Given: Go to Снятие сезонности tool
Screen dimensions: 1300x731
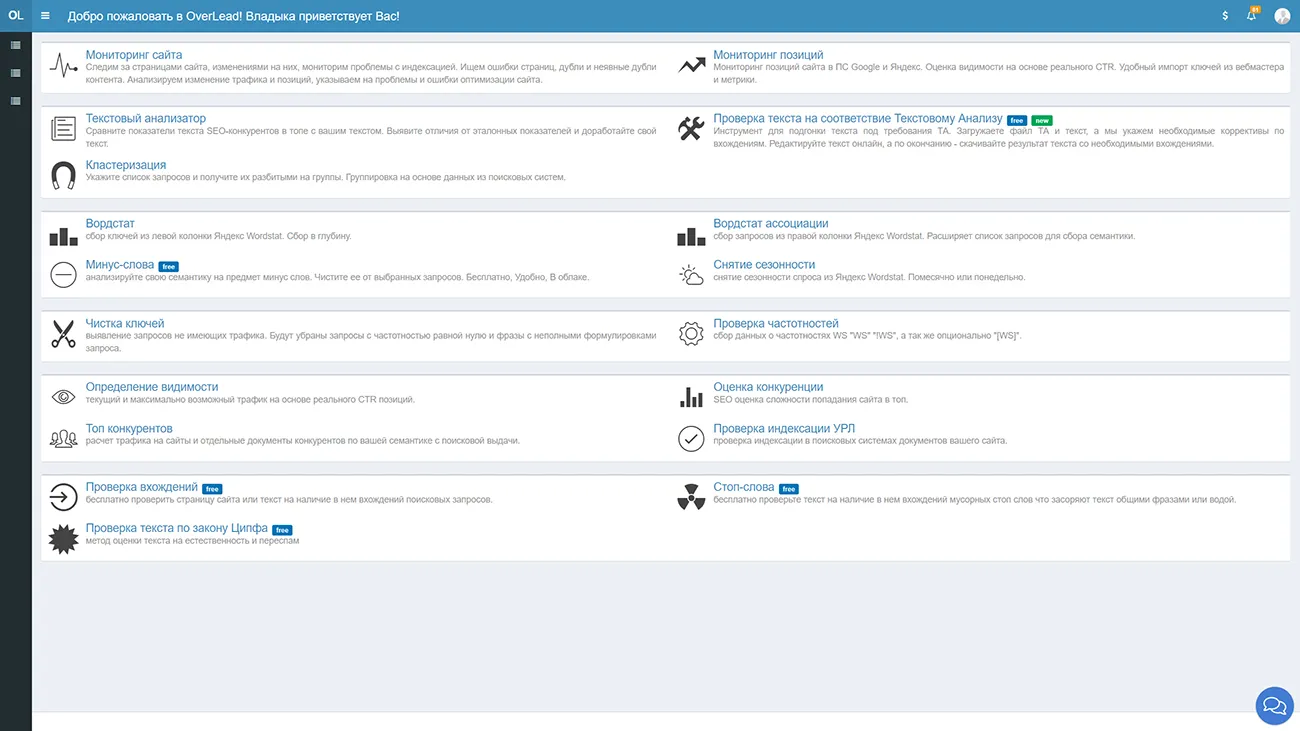Looking at the screenshot, I should (763, 264).
